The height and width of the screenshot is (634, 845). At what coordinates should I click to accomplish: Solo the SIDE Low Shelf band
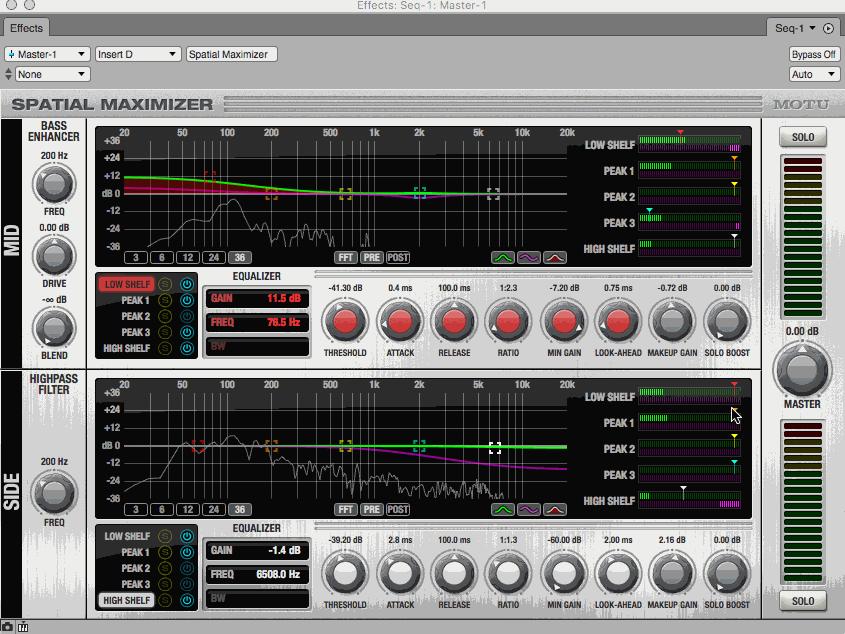[165, 536]
